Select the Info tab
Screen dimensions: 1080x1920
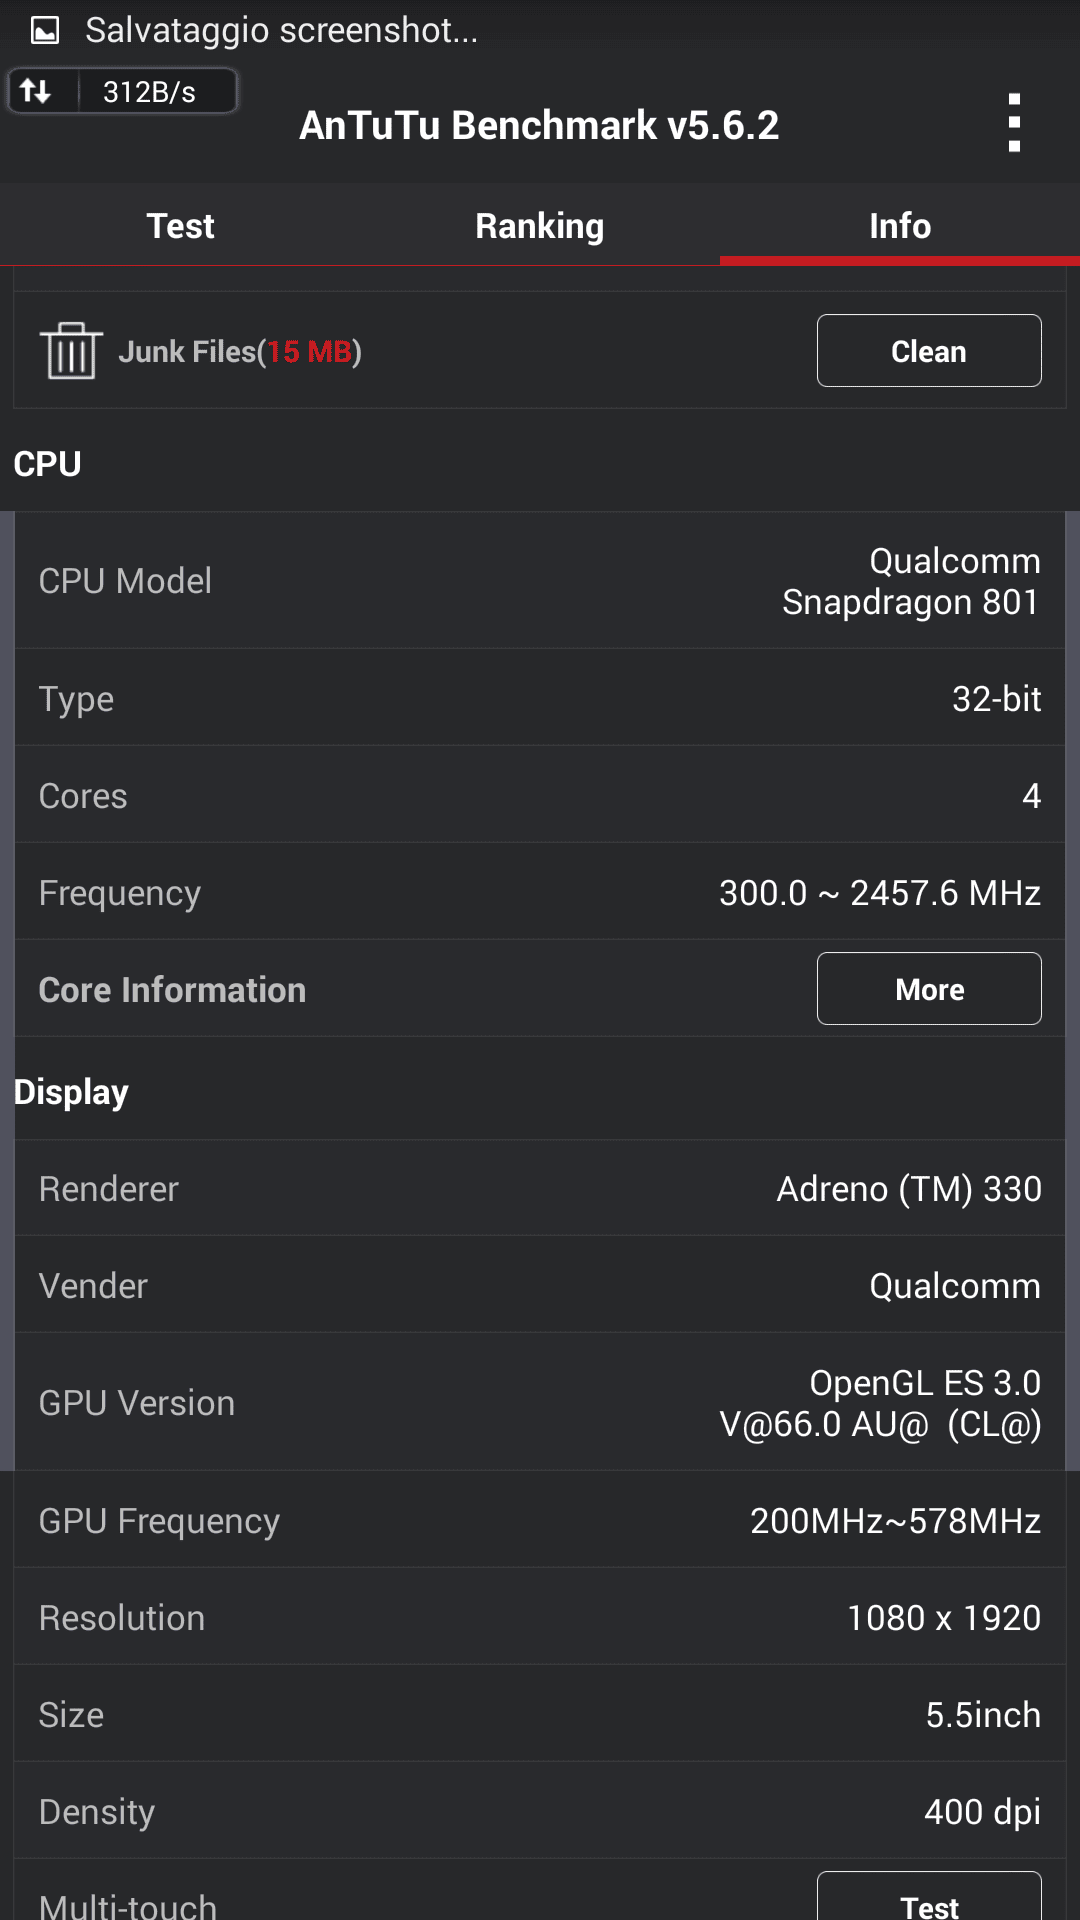900,226
